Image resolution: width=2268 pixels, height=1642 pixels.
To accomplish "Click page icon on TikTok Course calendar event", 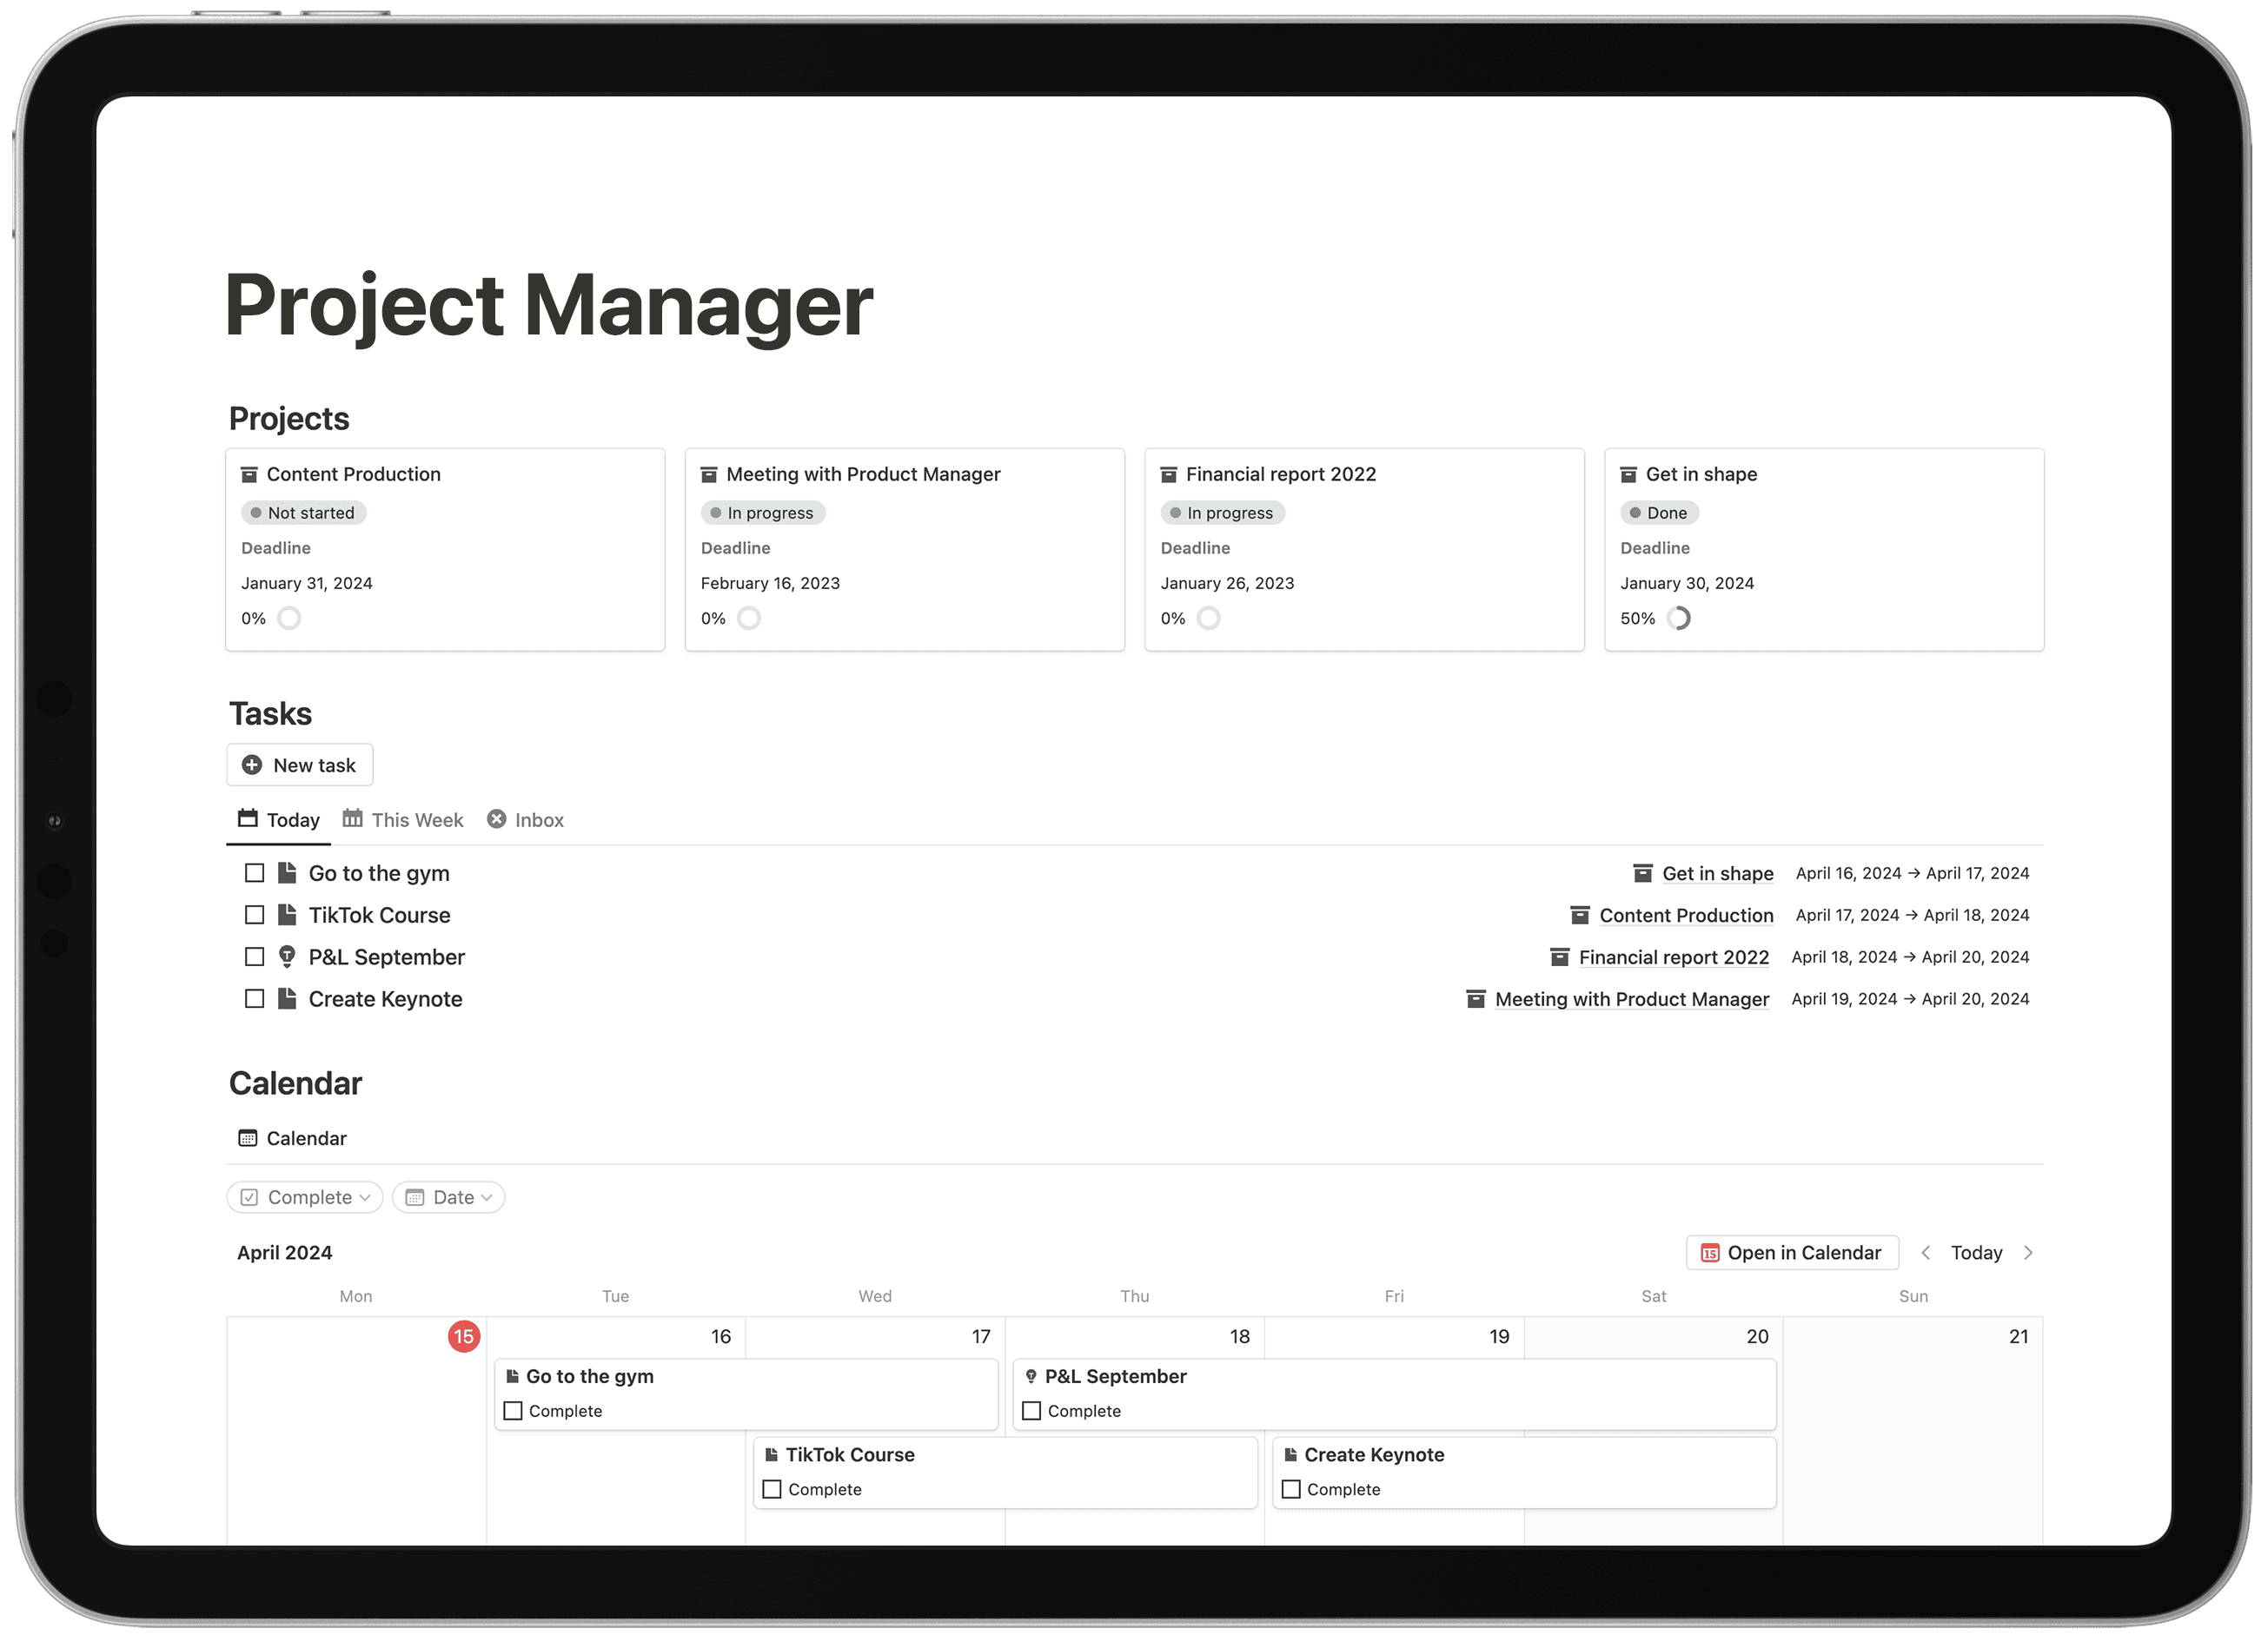I will [771, 1455].
